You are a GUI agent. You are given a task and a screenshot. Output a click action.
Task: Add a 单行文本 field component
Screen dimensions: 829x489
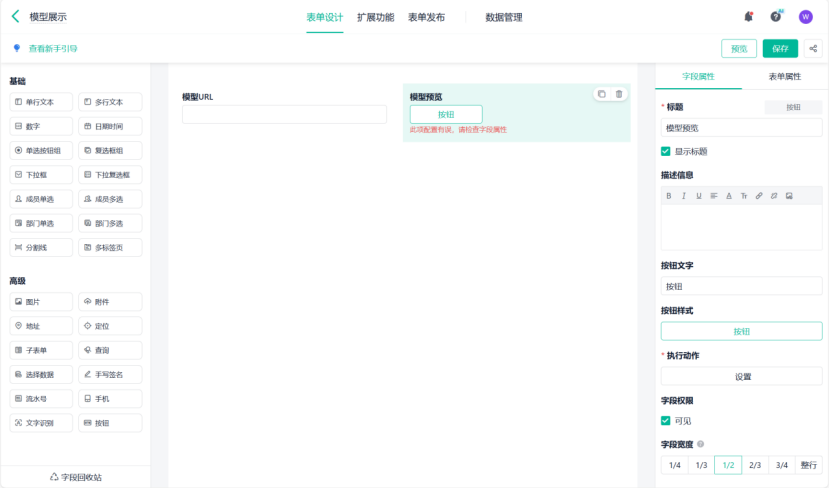coord(41,102)
